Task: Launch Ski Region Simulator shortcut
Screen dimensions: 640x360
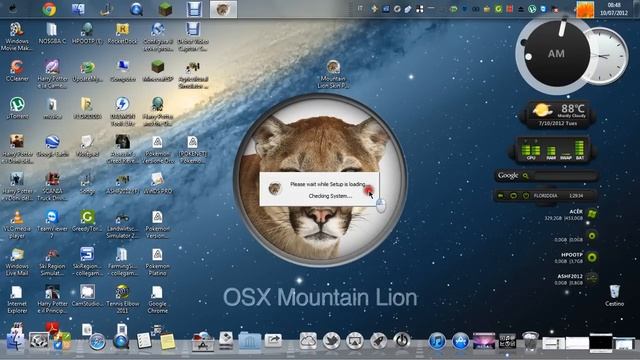Action: [52, 262]
